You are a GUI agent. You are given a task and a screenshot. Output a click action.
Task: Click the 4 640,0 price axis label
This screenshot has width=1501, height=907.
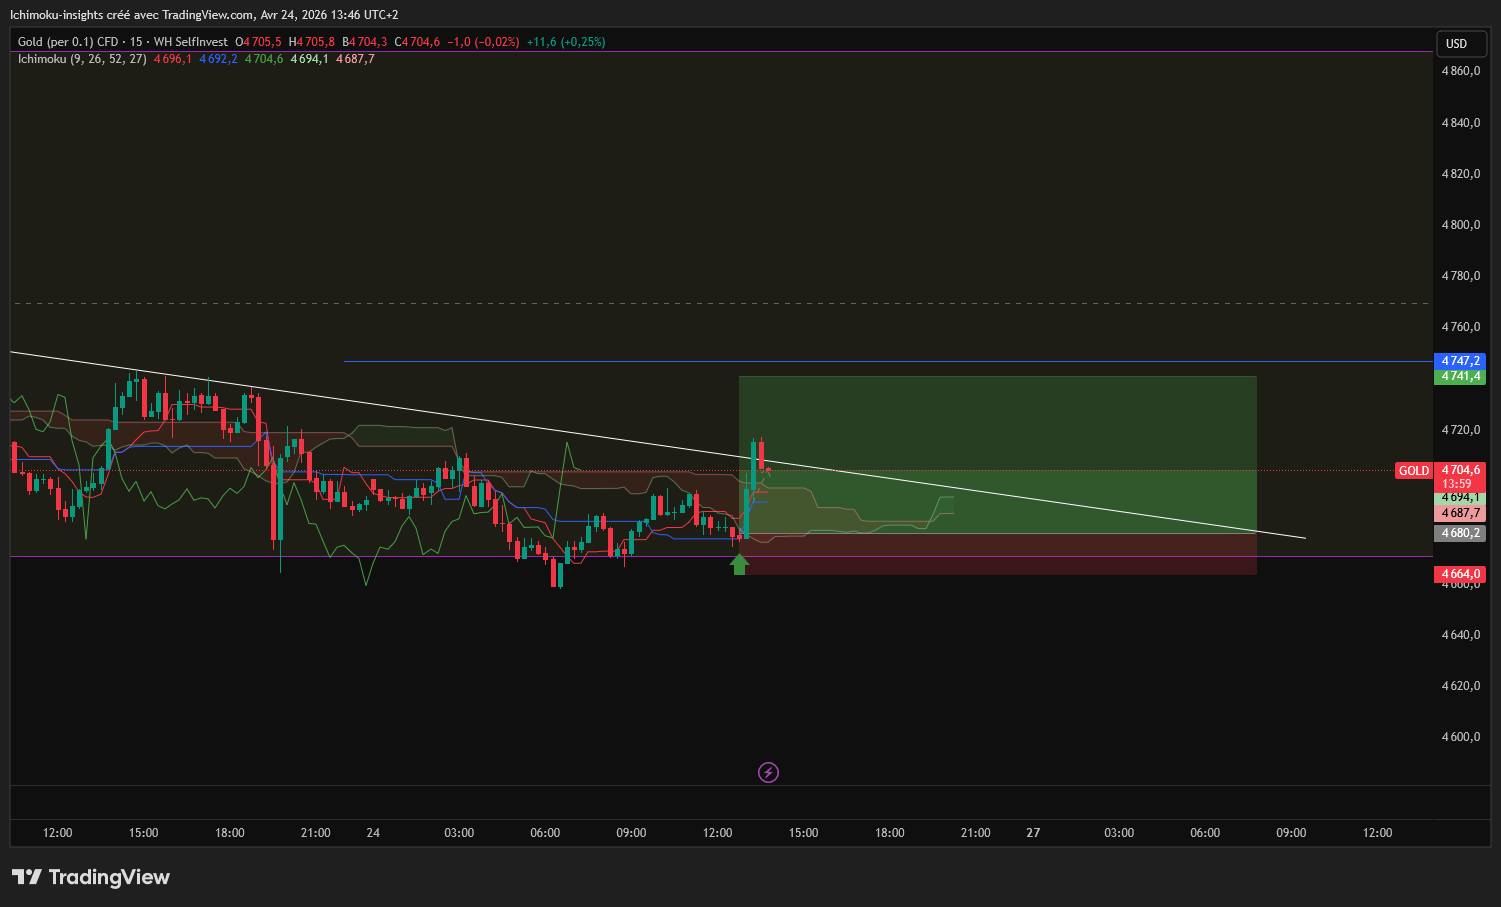(x=1461, y=635)
